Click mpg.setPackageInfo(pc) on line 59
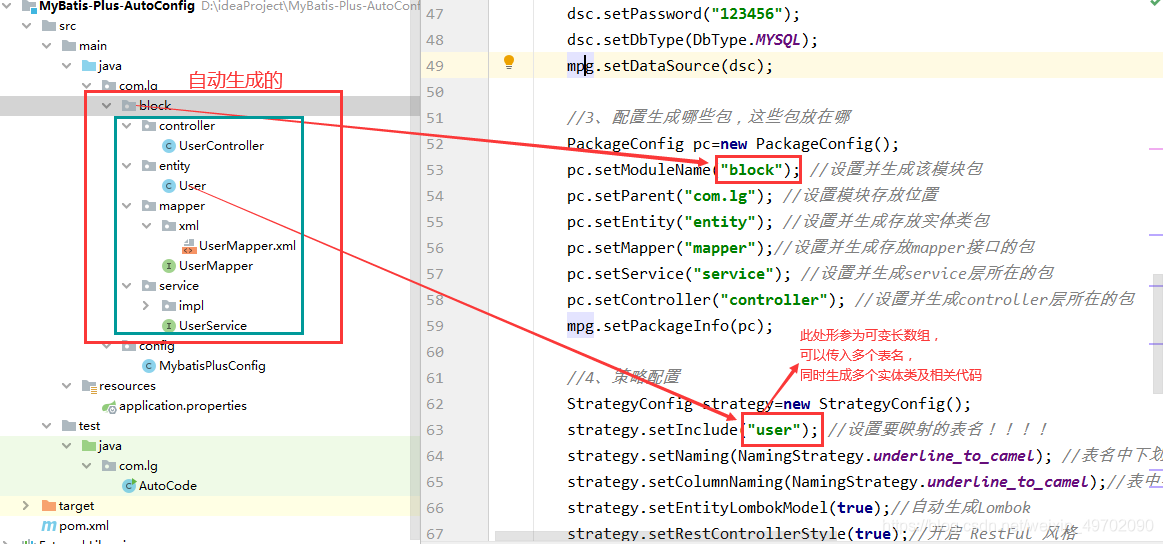Screen dimensions: 1163x544 pos(671,326)
